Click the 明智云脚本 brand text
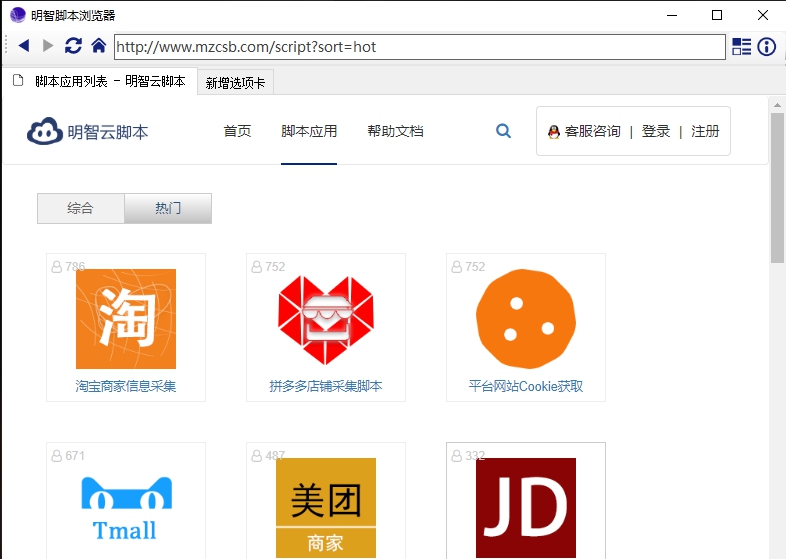The image size is (786, 559). point(108,132)
